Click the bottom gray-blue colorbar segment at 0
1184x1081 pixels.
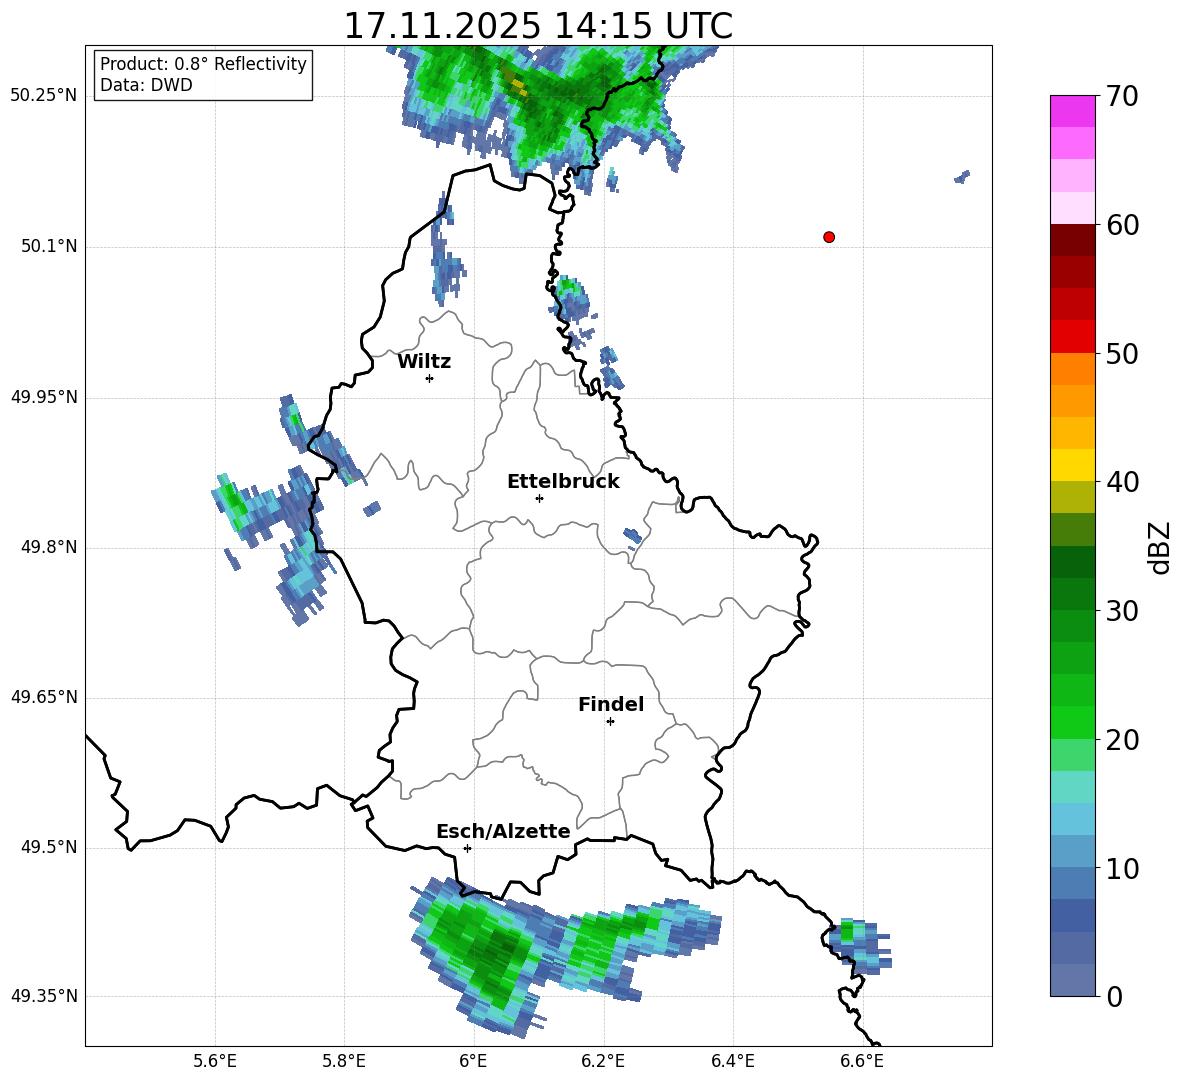pyautogui.click(x=1073, y=980)
